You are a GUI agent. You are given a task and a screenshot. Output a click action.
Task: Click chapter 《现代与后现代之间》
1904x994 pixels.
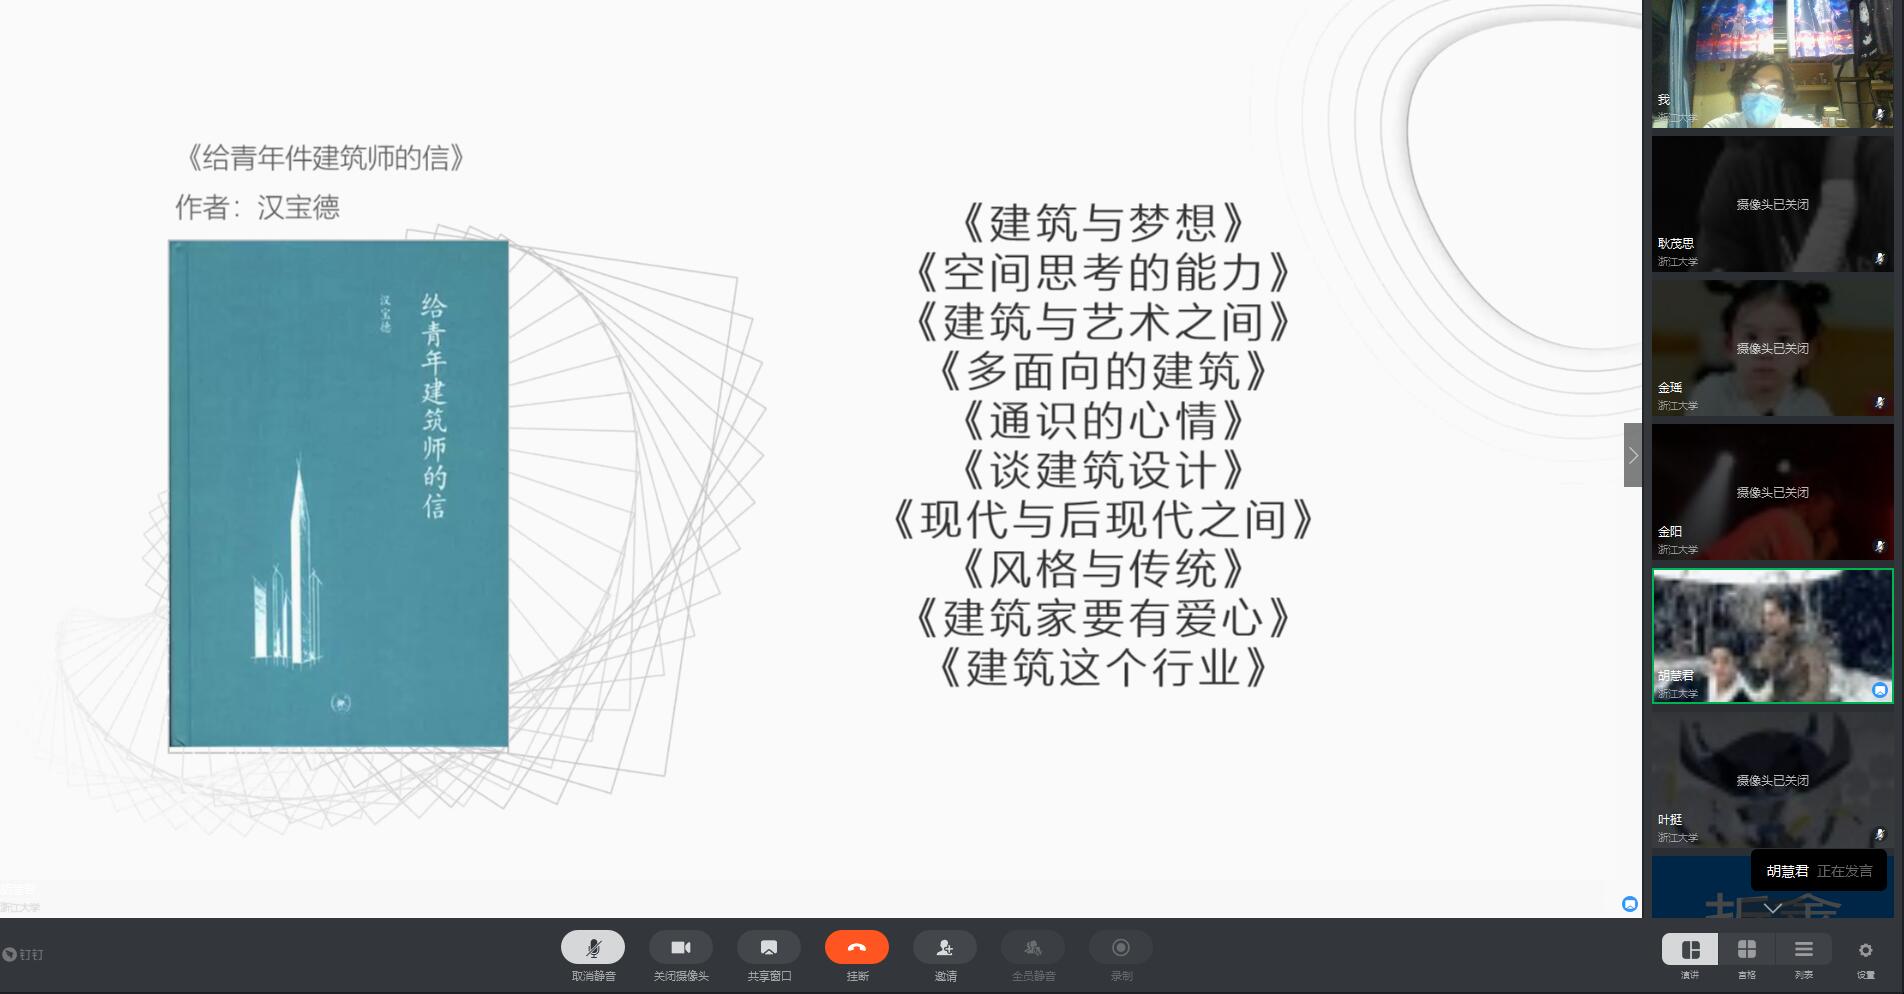pos(1103,520)
